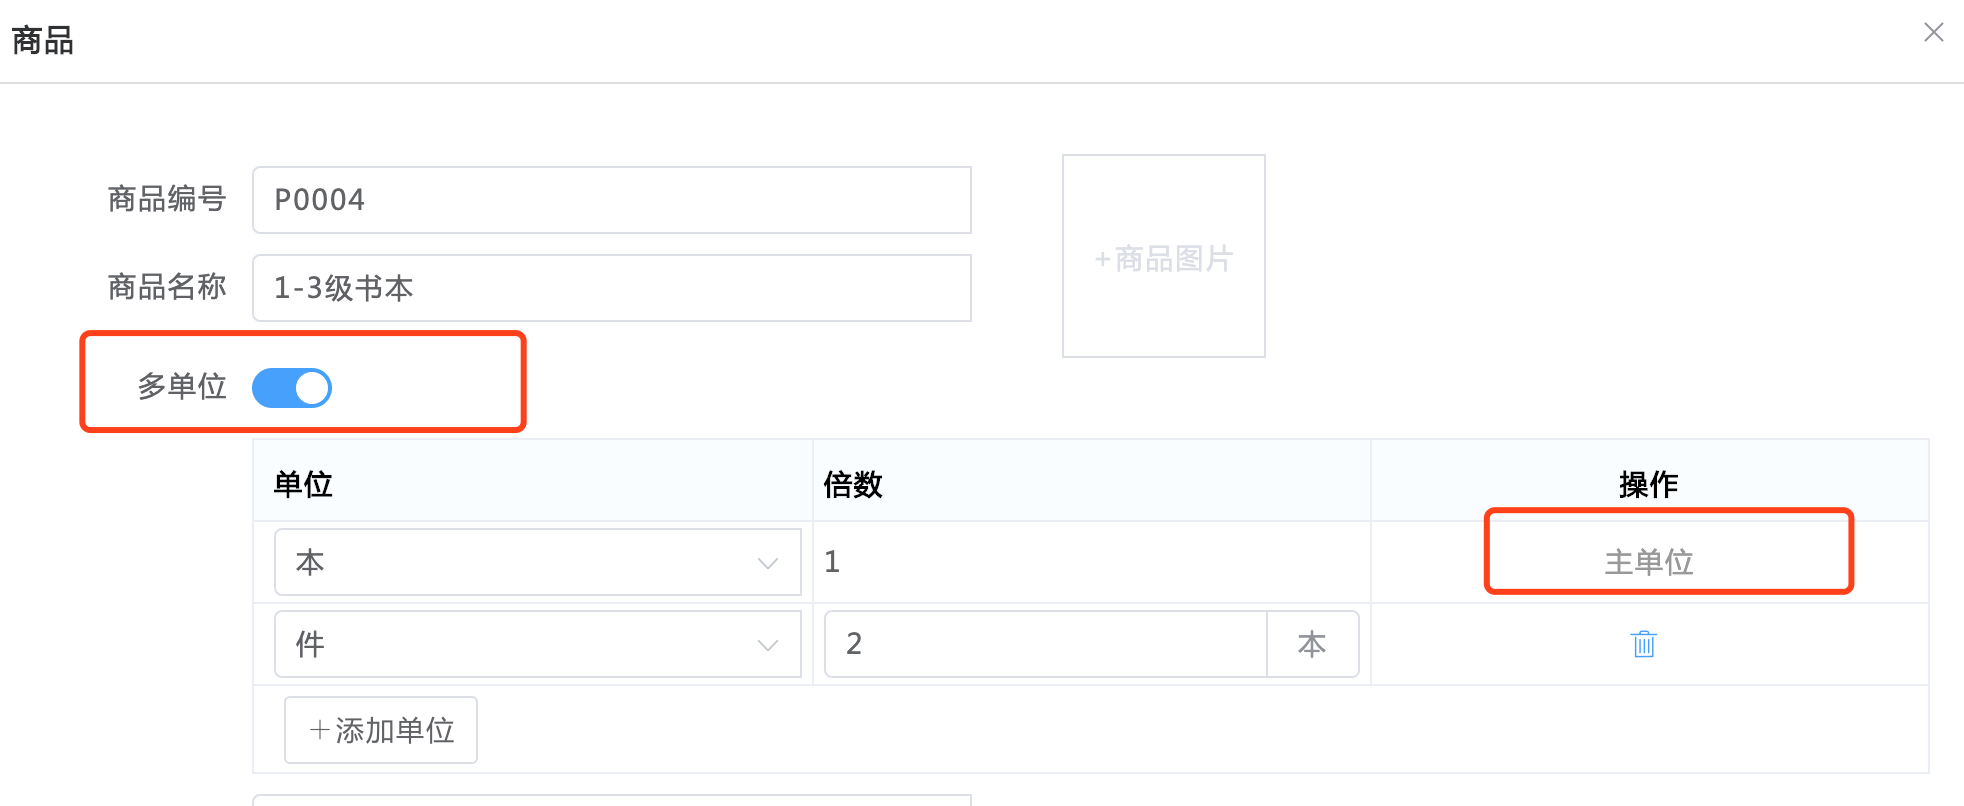This screenshot has height=806, width=1964.
Task: Turn off the 多单位 switch
Action: 292,388
